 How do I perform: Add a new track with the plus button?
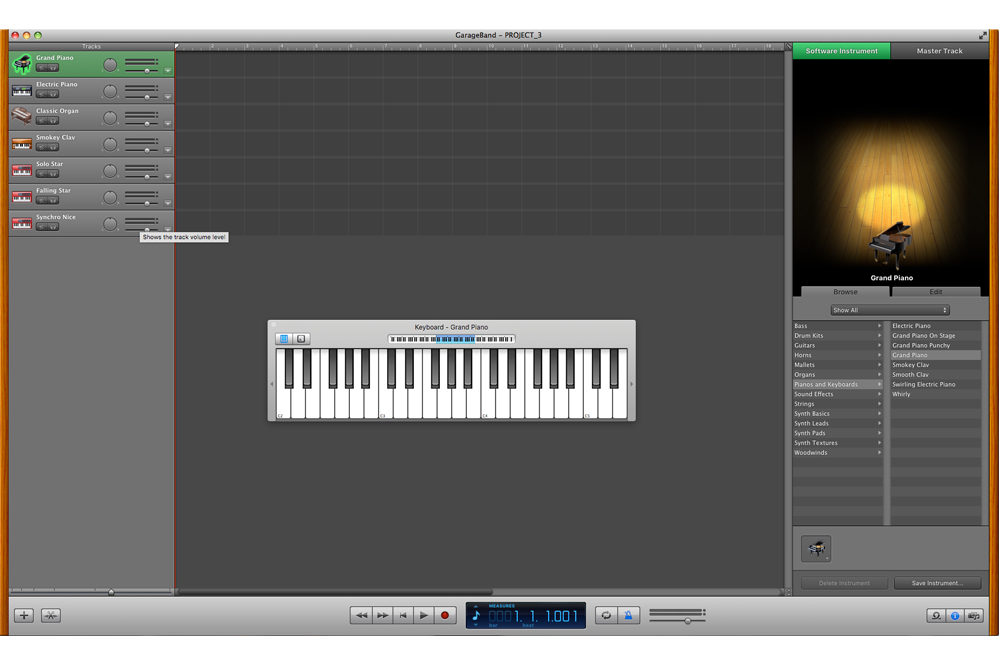click(24, 615)
